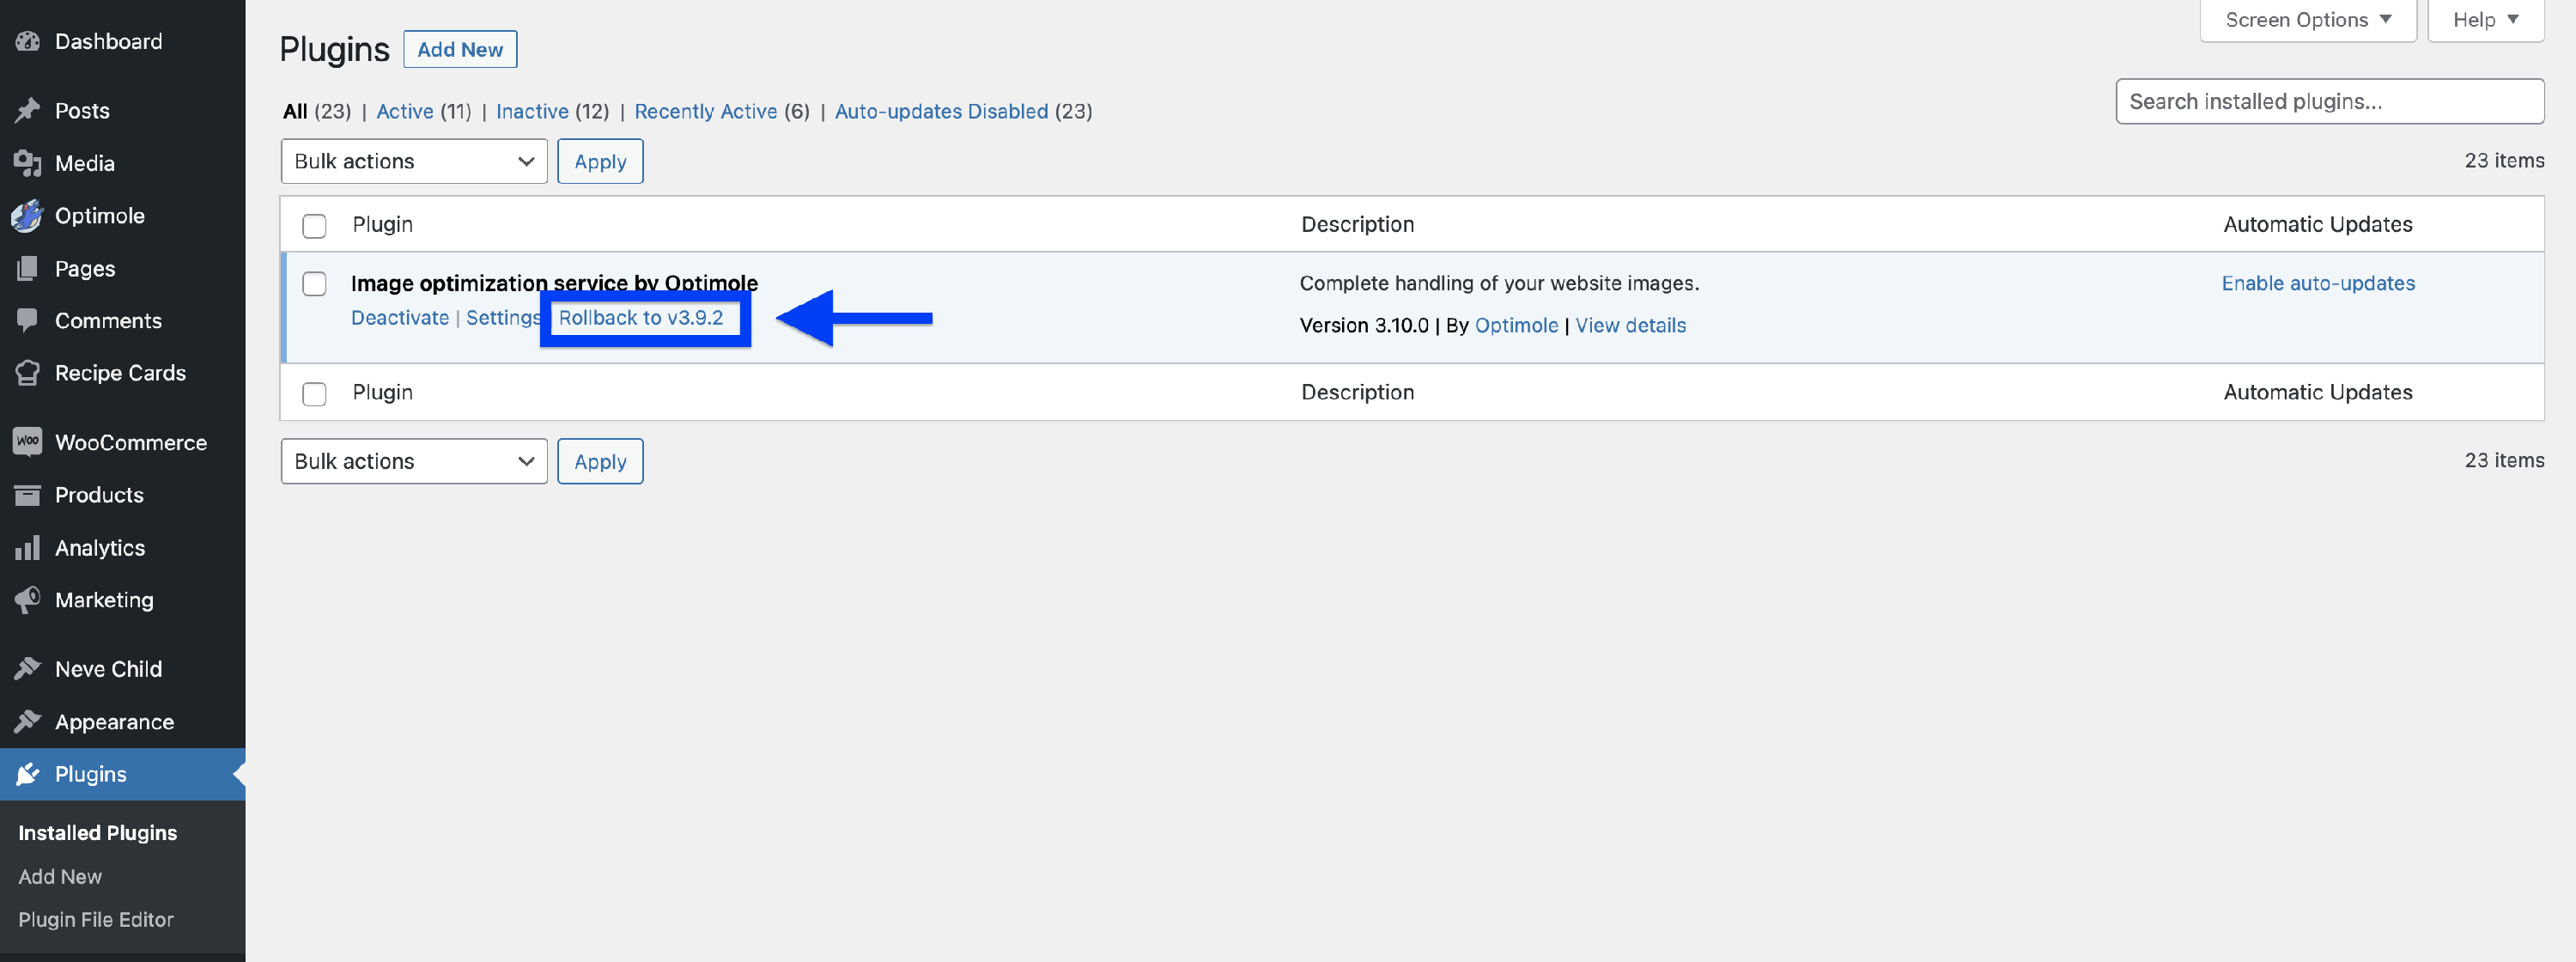2576x962 pixels.
Task: Click the Add New button beside Plugins
Action: click(x=459, y=49)
